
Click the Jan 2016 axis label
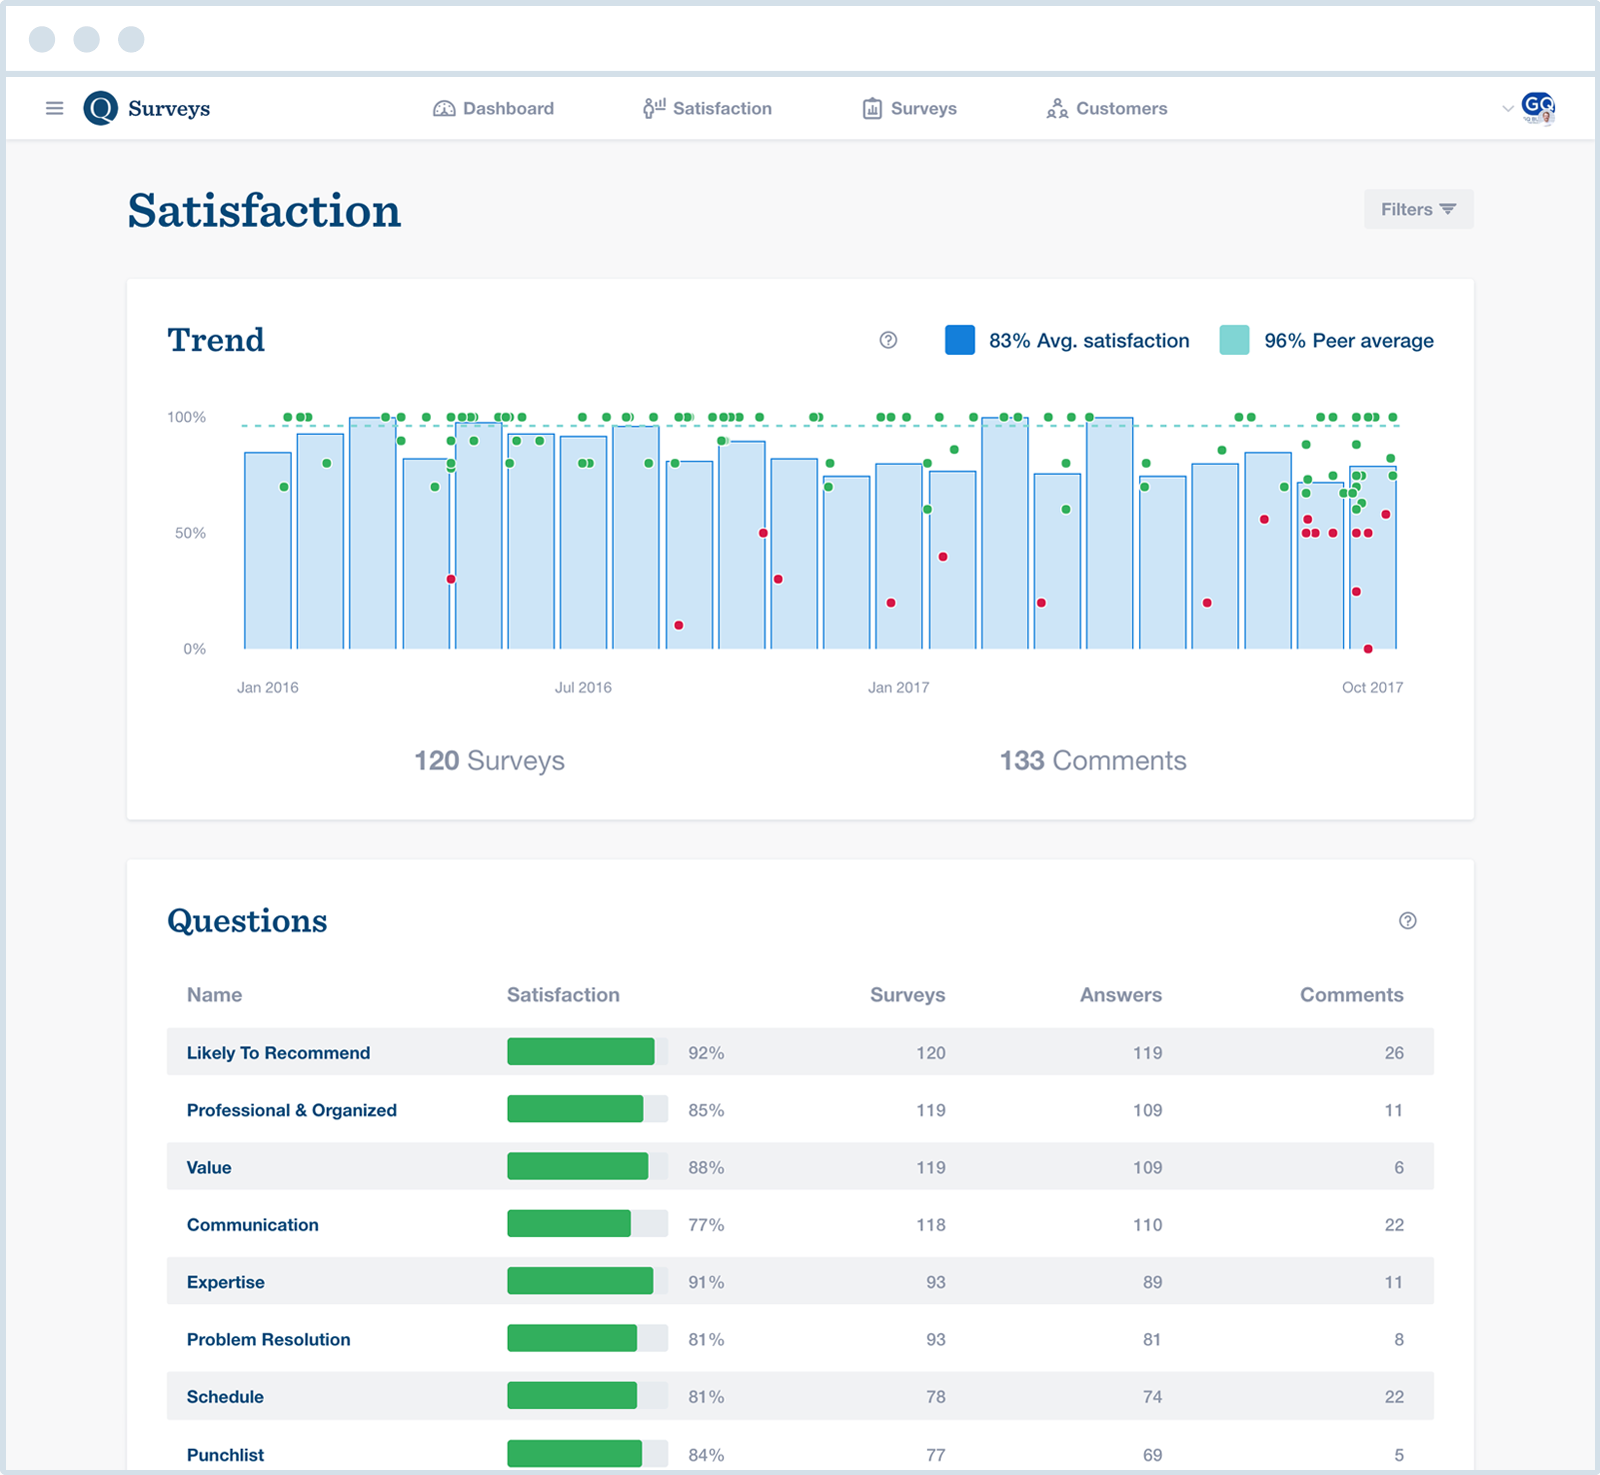pyautogui.click(x=268, y=688)
